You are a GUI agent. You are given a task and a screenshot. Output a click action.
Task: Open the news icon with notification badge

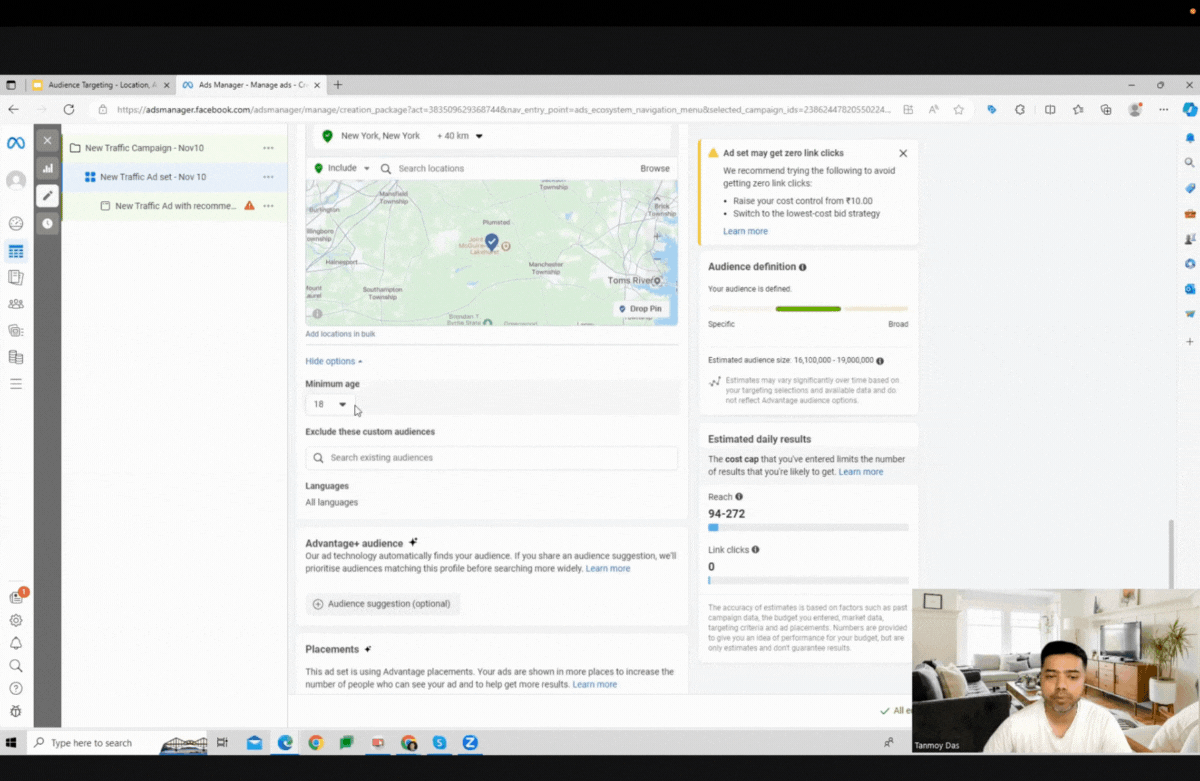(16, 597)
